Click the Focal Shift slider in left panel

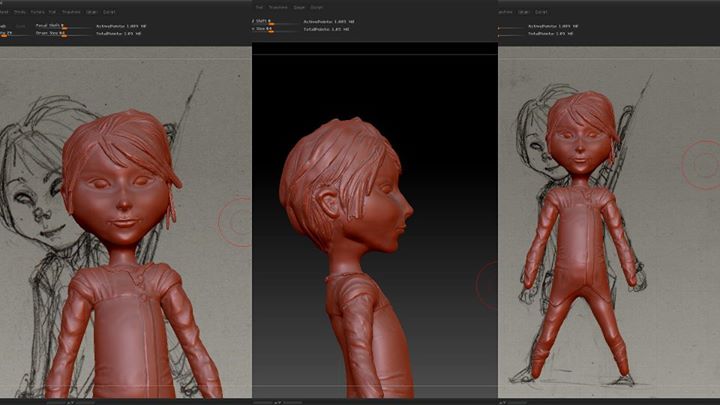coord(50,24)
